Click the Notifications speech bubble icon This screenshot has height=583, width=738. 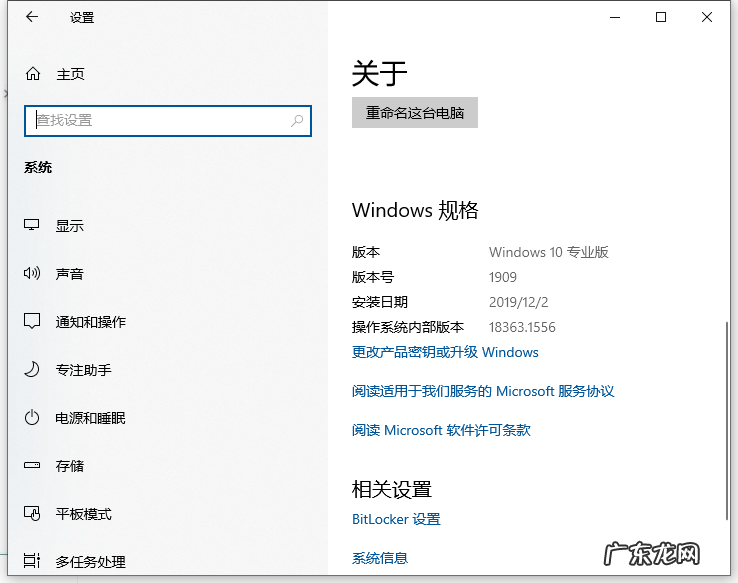(32, 321)
